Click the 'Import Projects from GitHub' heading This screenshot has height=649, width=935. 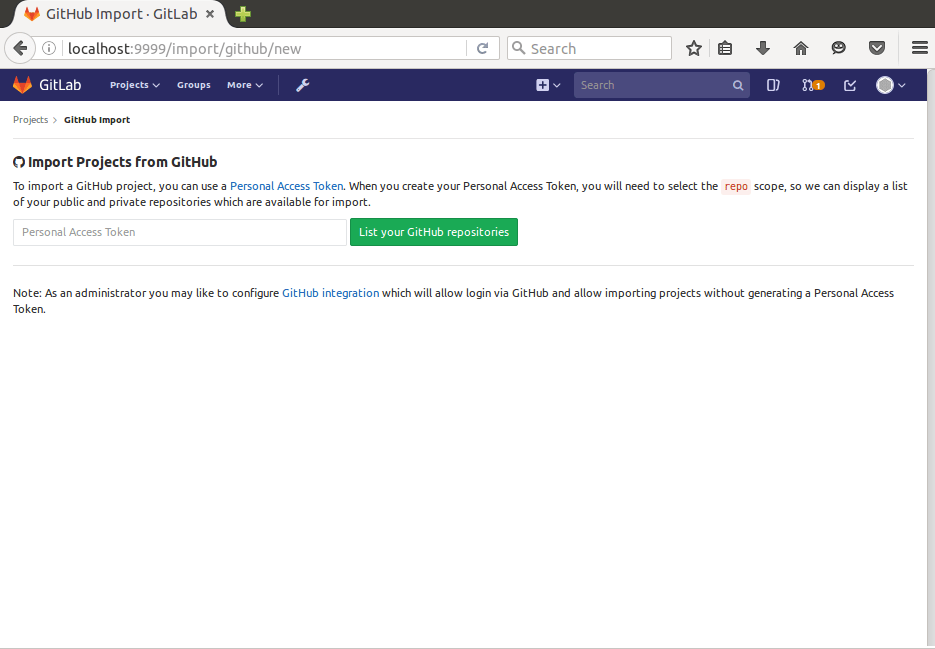pyautogui.click(x=122, y=162)
